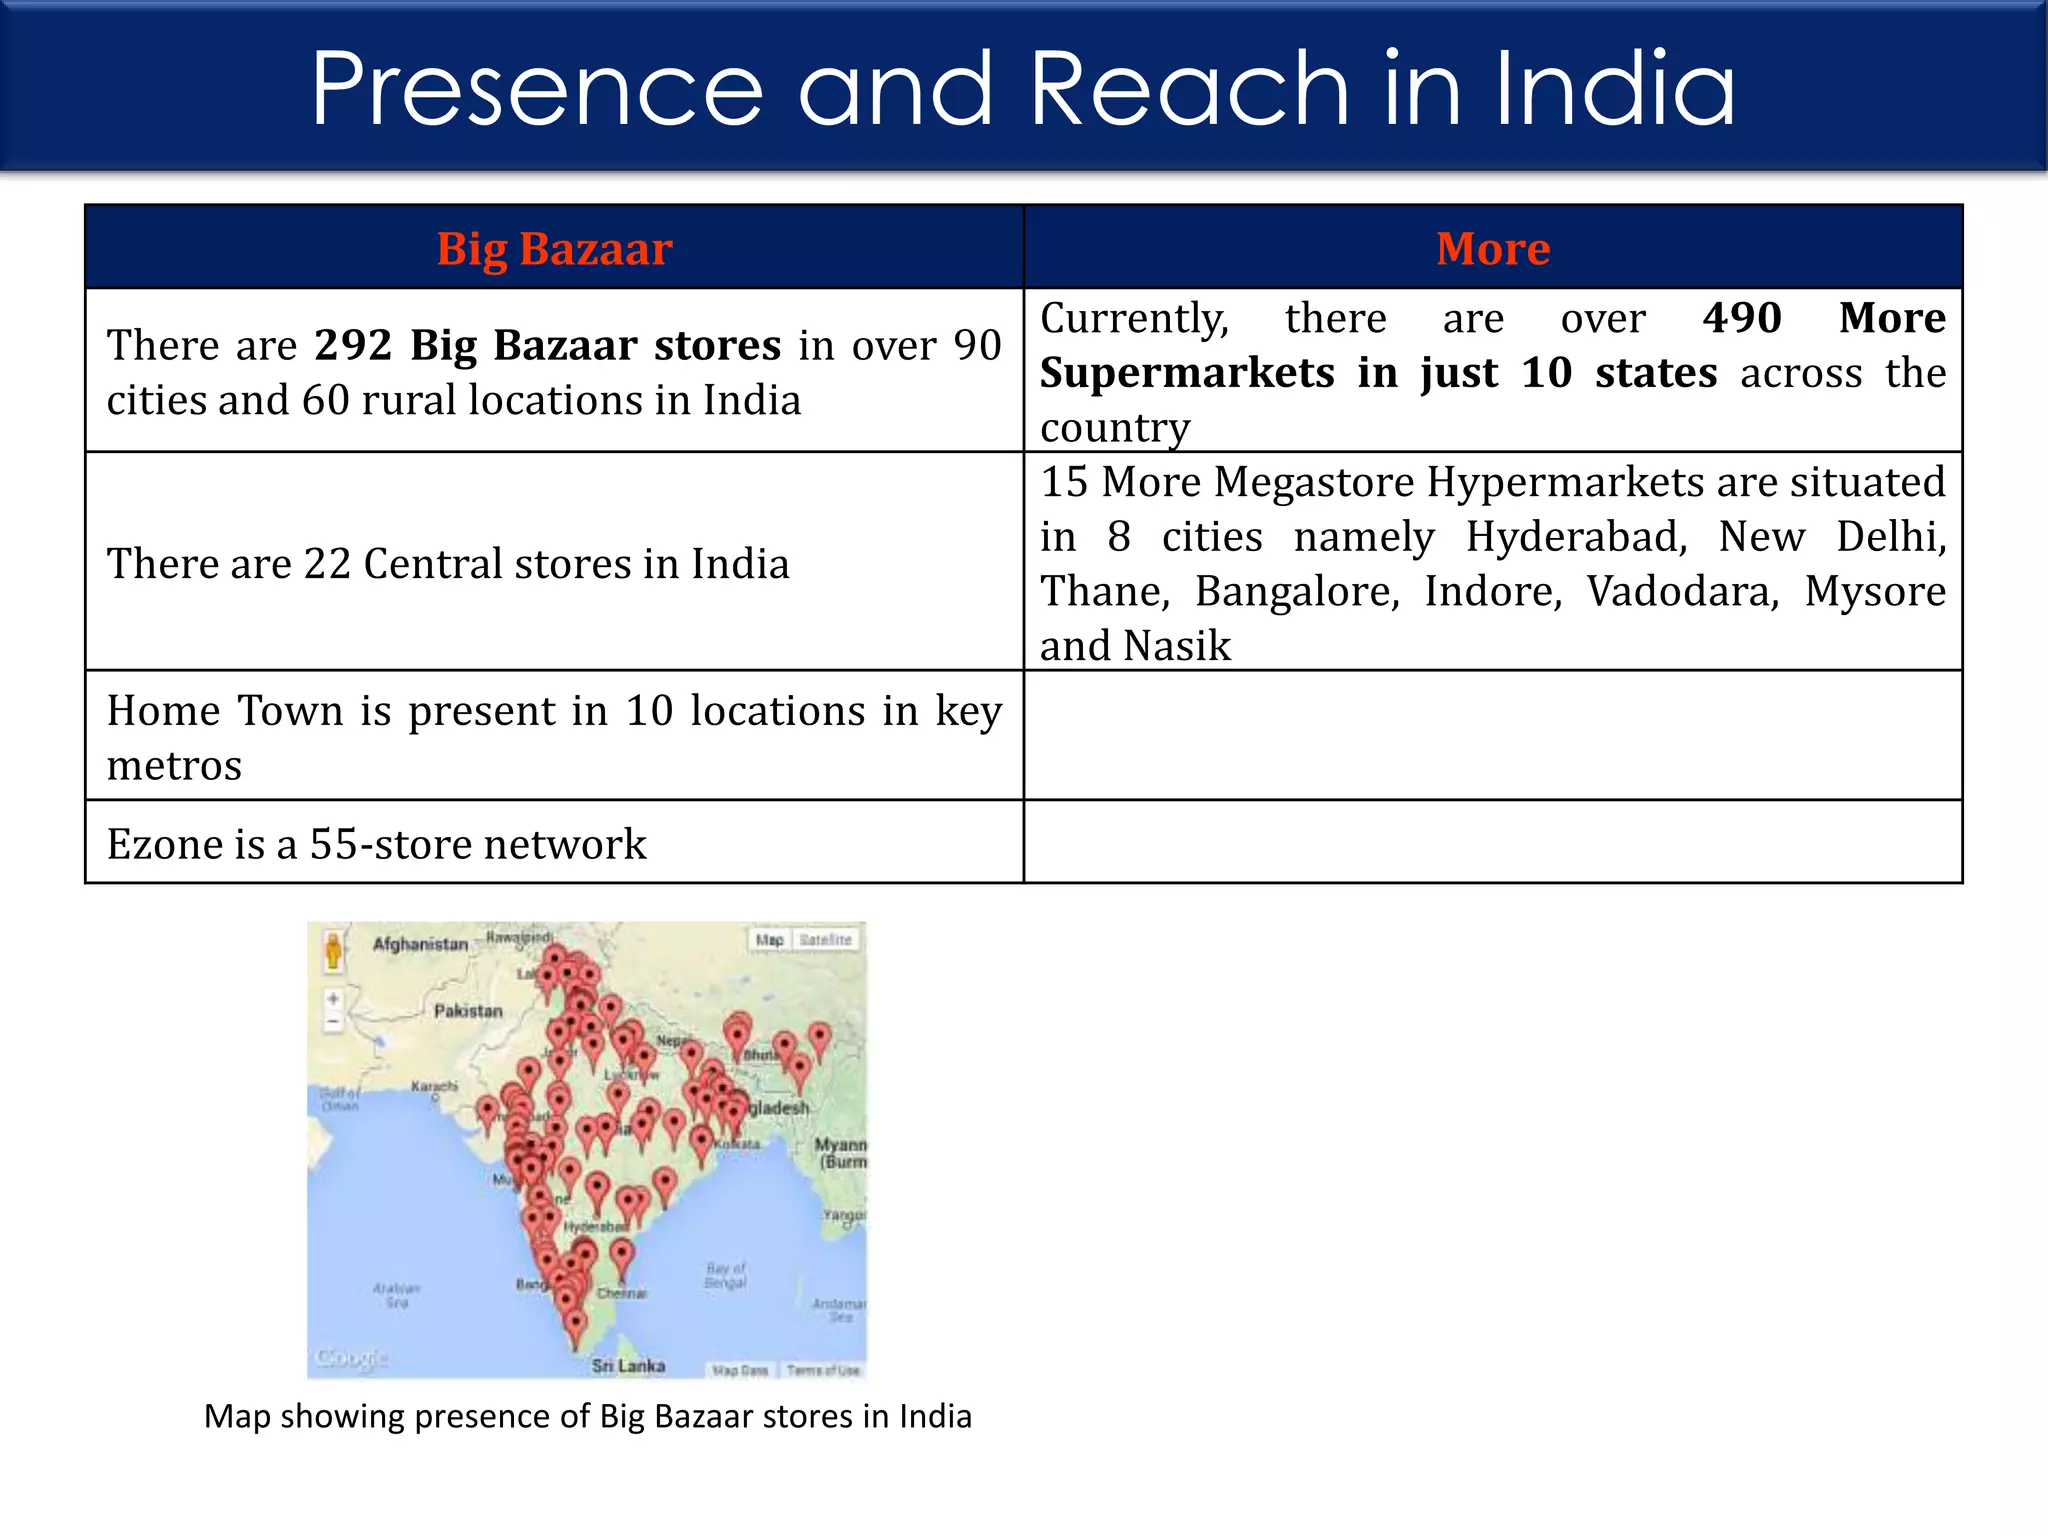Switch to 'Satellite' view on the map
This screenshot has height=1536, width=2048.
click(x=825, y=940)
